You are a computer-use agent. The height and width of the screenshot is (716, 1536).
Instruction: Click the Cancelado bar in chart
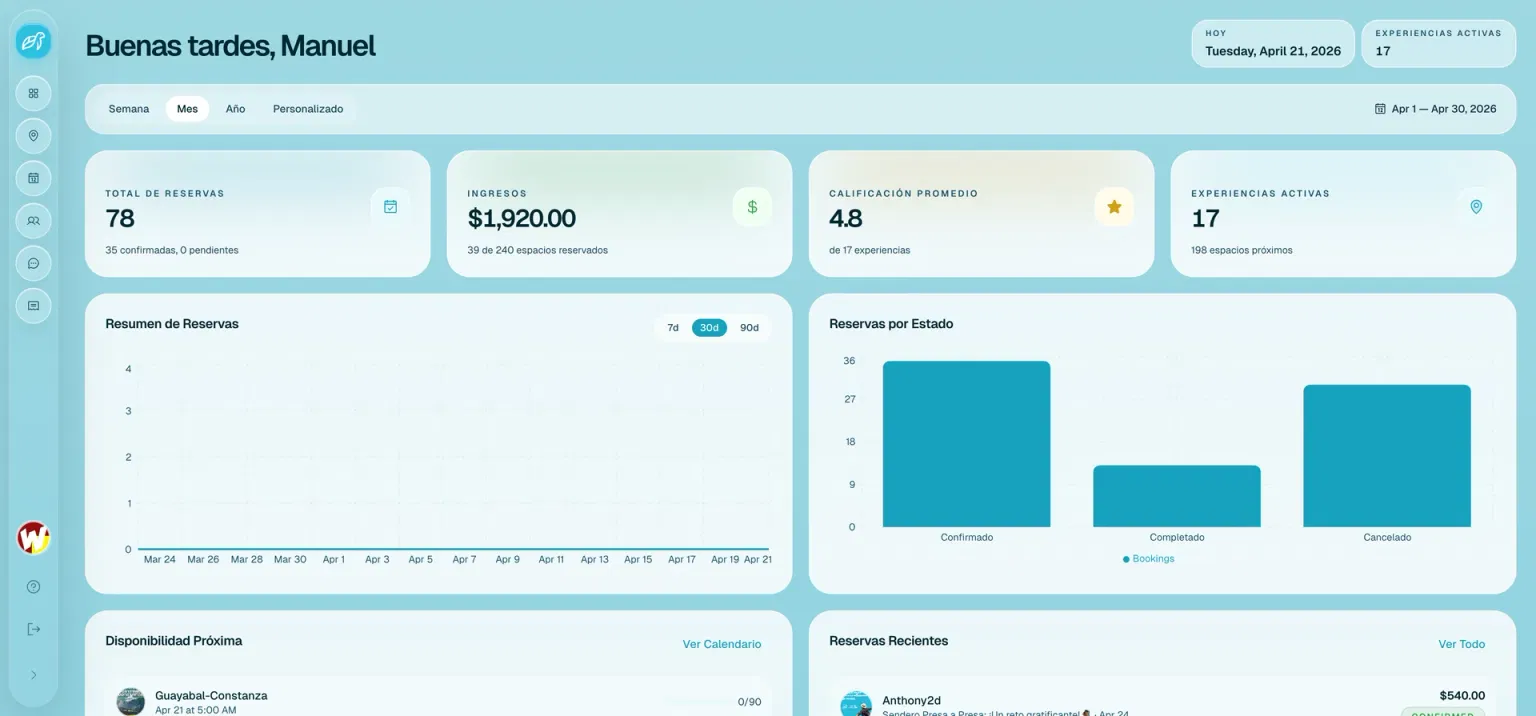[x=1387, y=456]
